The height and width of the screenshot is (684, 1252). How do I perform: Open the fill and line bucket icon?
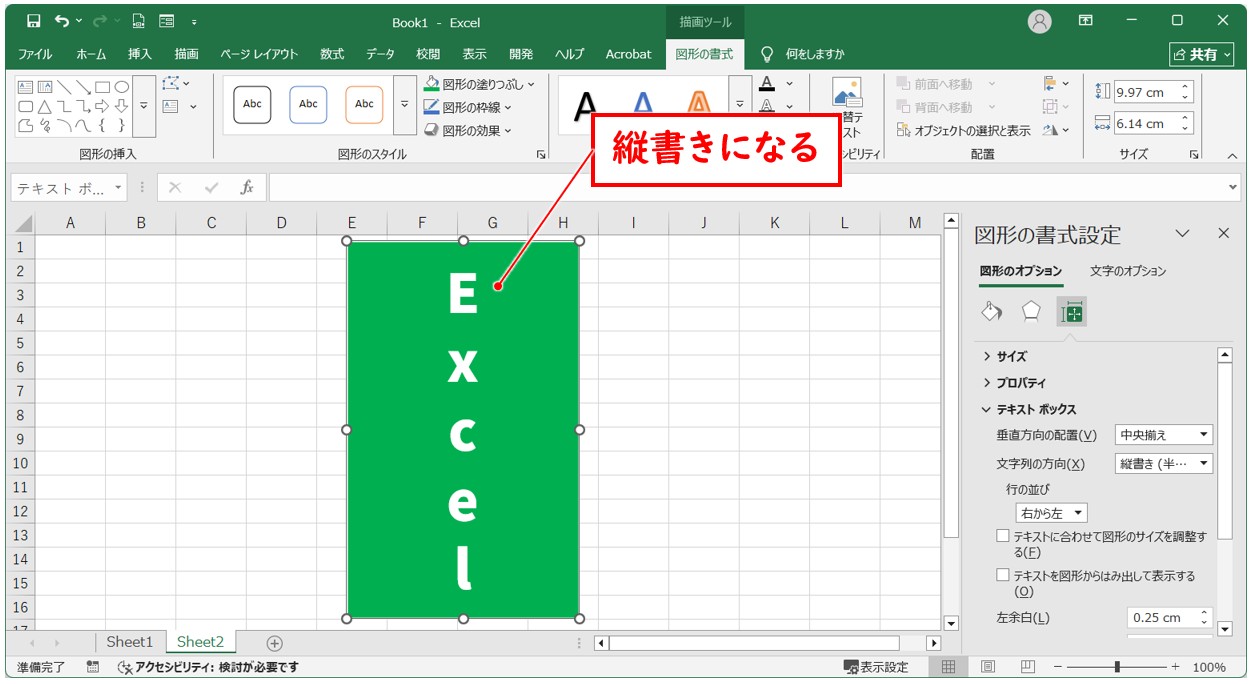click(992, 312)
